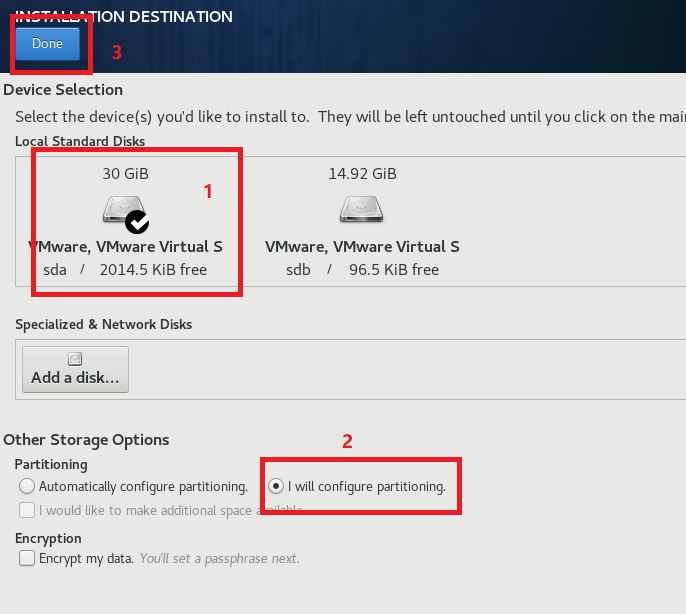This screenshot has height=614, width=686.
Task: Click the 'Specialized & Network Disks' heading
Action: pyautogui.click(x=104, y=324)
